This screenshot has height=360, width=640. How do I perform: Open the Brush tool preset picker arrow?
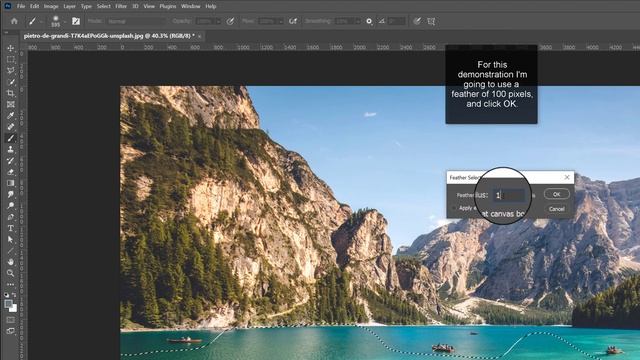click(x=41, y=21)
